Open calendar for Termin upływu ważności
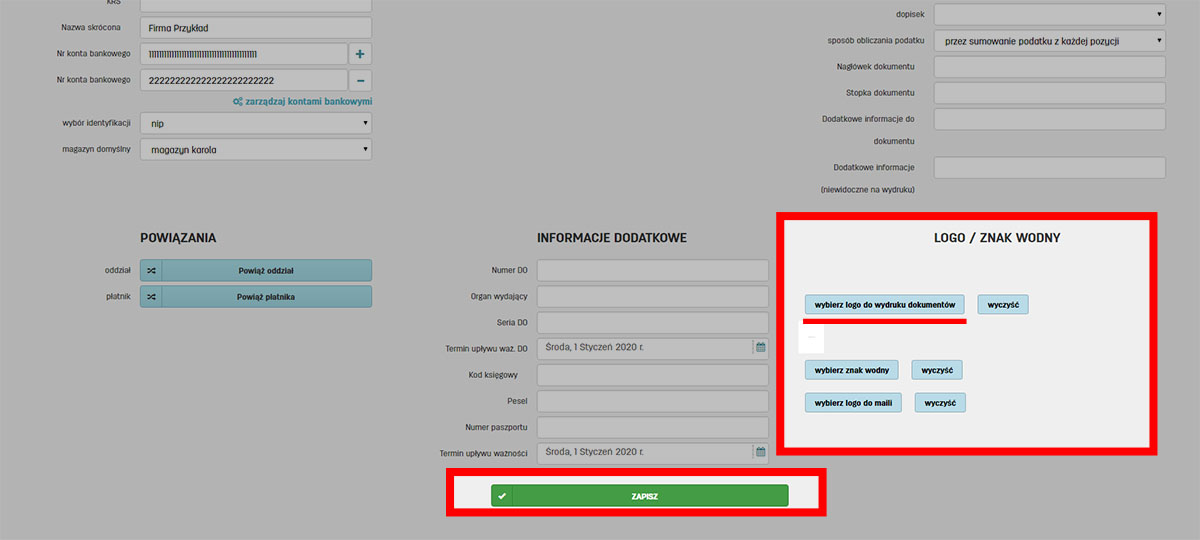Viewport: 1200px width, 540px height. [x=760, y=453]
